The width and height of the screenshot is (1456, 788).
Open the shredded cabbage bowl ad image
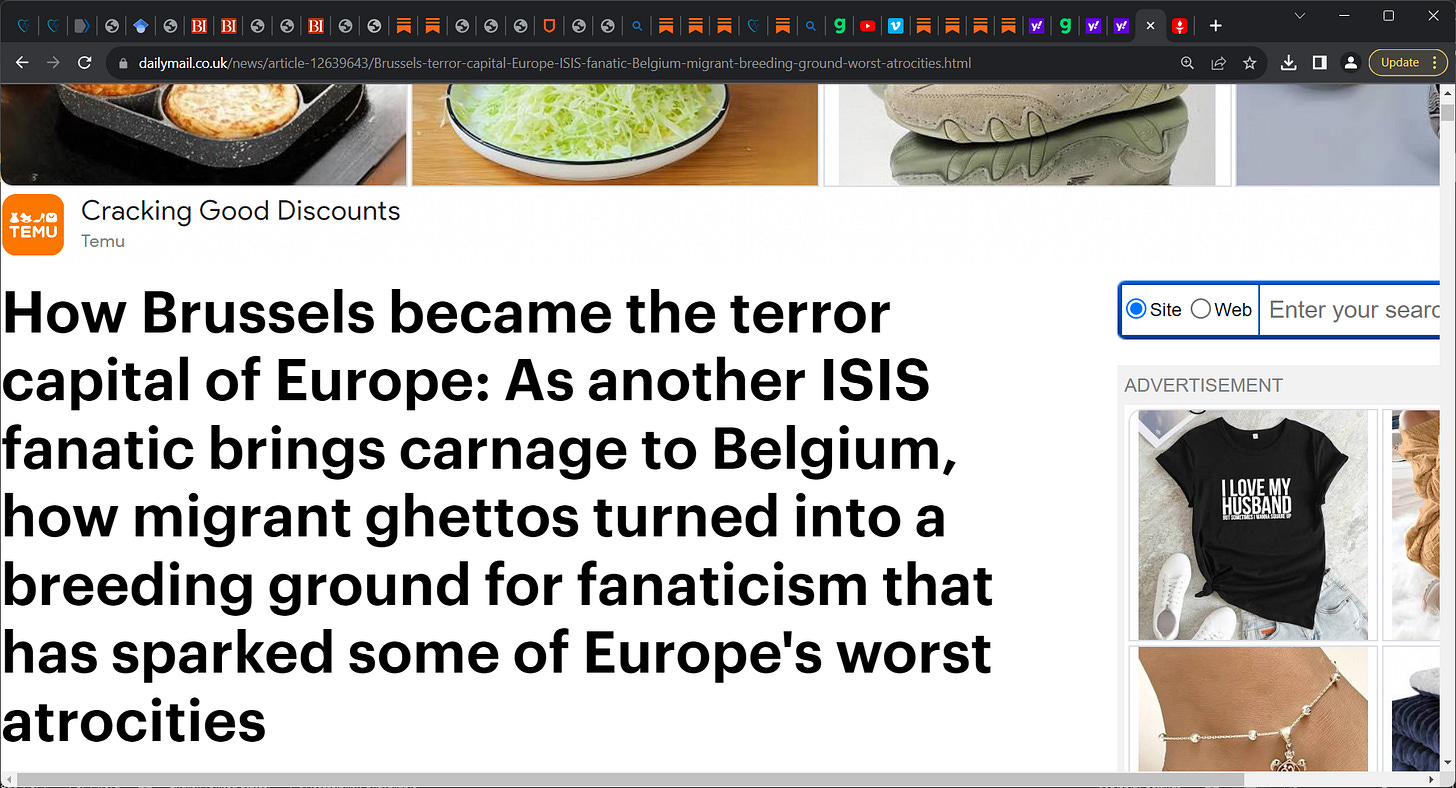615,135
